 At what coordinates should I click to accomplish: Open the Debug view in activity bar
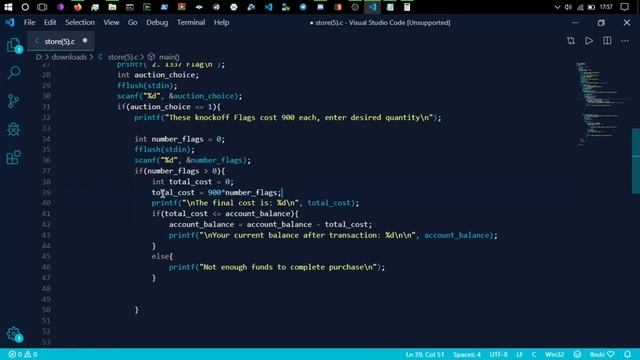click(x=13, y=129)
